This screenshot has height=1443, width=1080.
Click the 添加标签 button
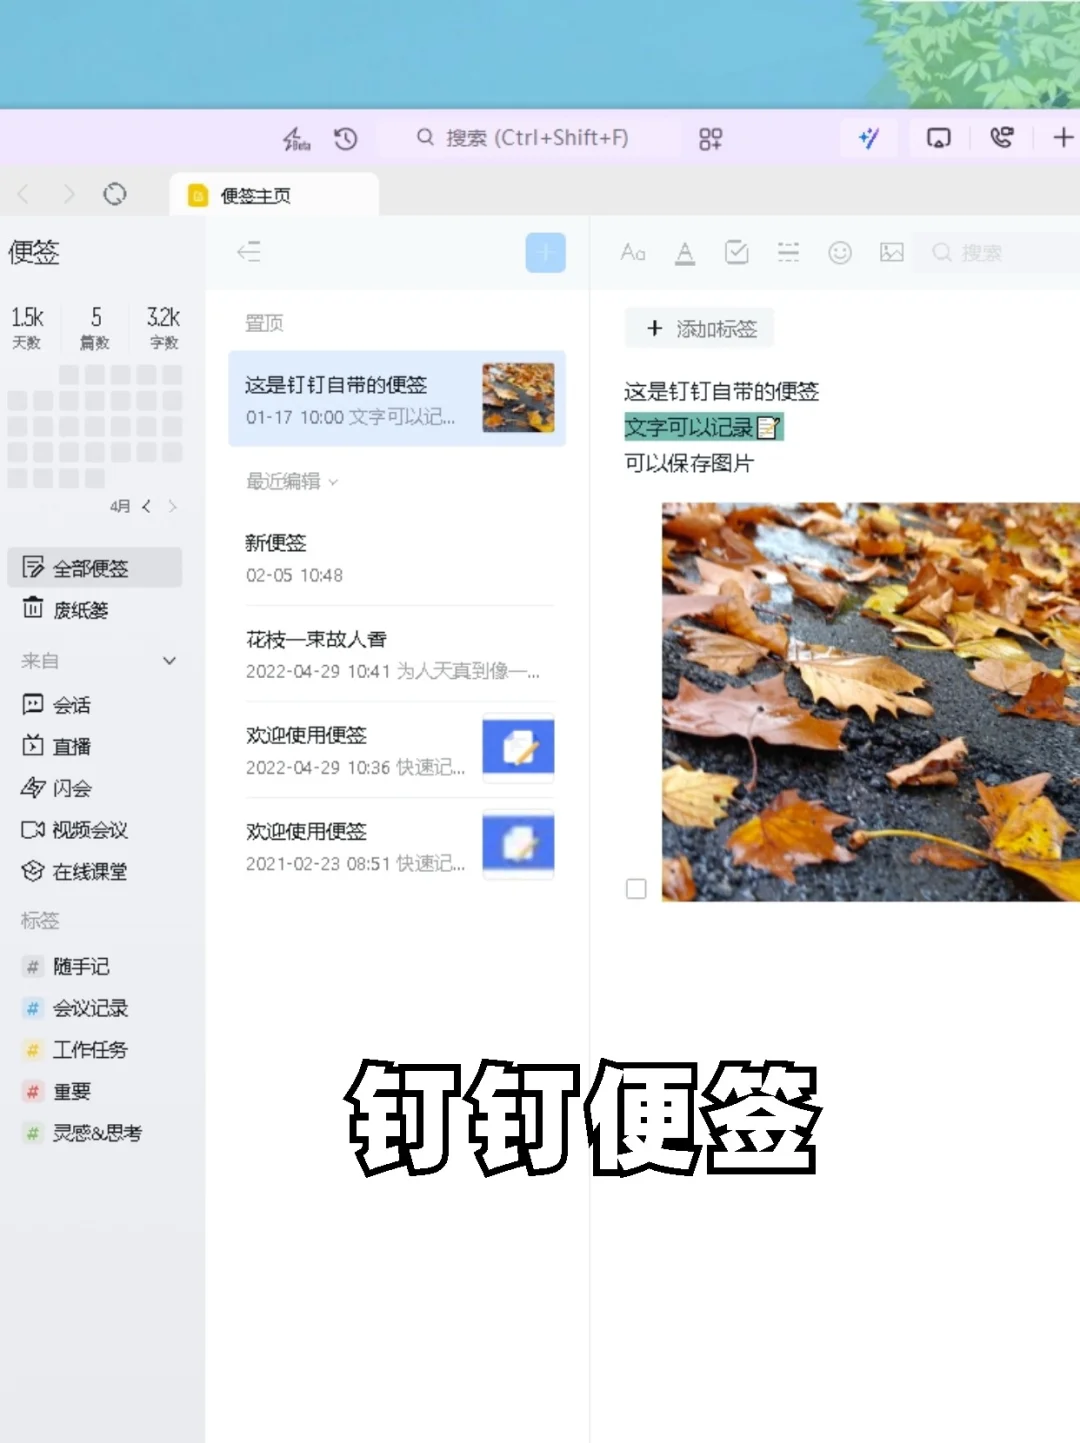[x=699, y=328]
